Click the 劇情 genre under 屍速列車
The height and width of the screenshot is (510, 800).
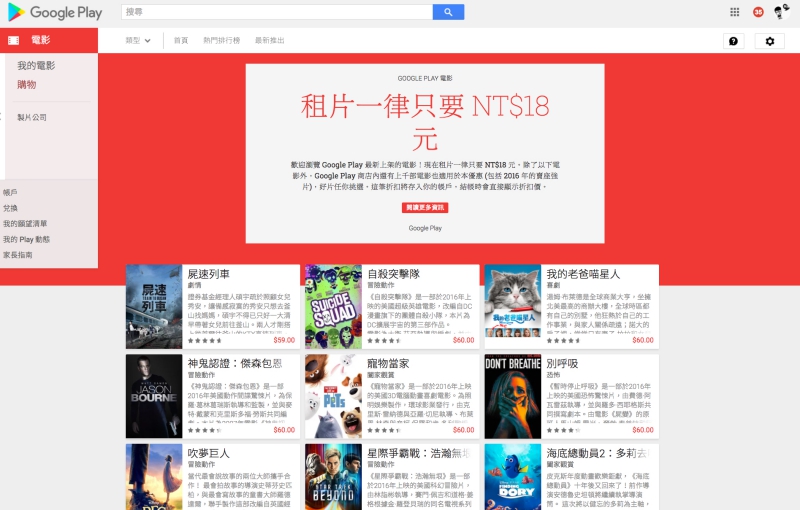pos(194,285)
